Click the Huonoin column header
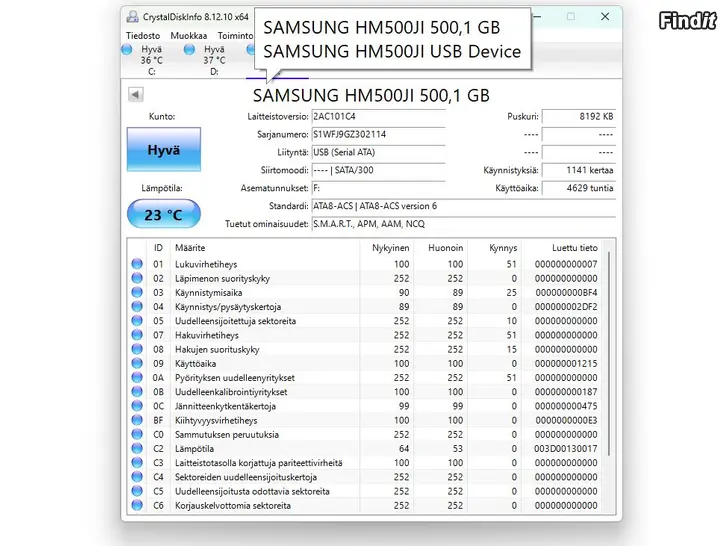 (x=440, y=248)
